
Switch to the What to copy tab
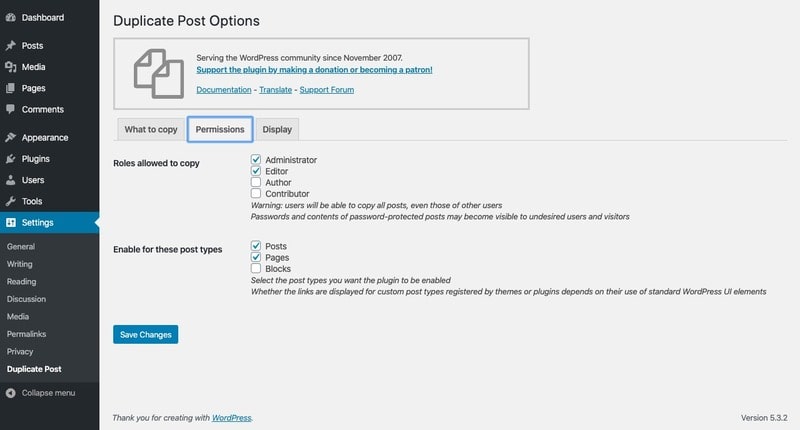click(151, 130)
